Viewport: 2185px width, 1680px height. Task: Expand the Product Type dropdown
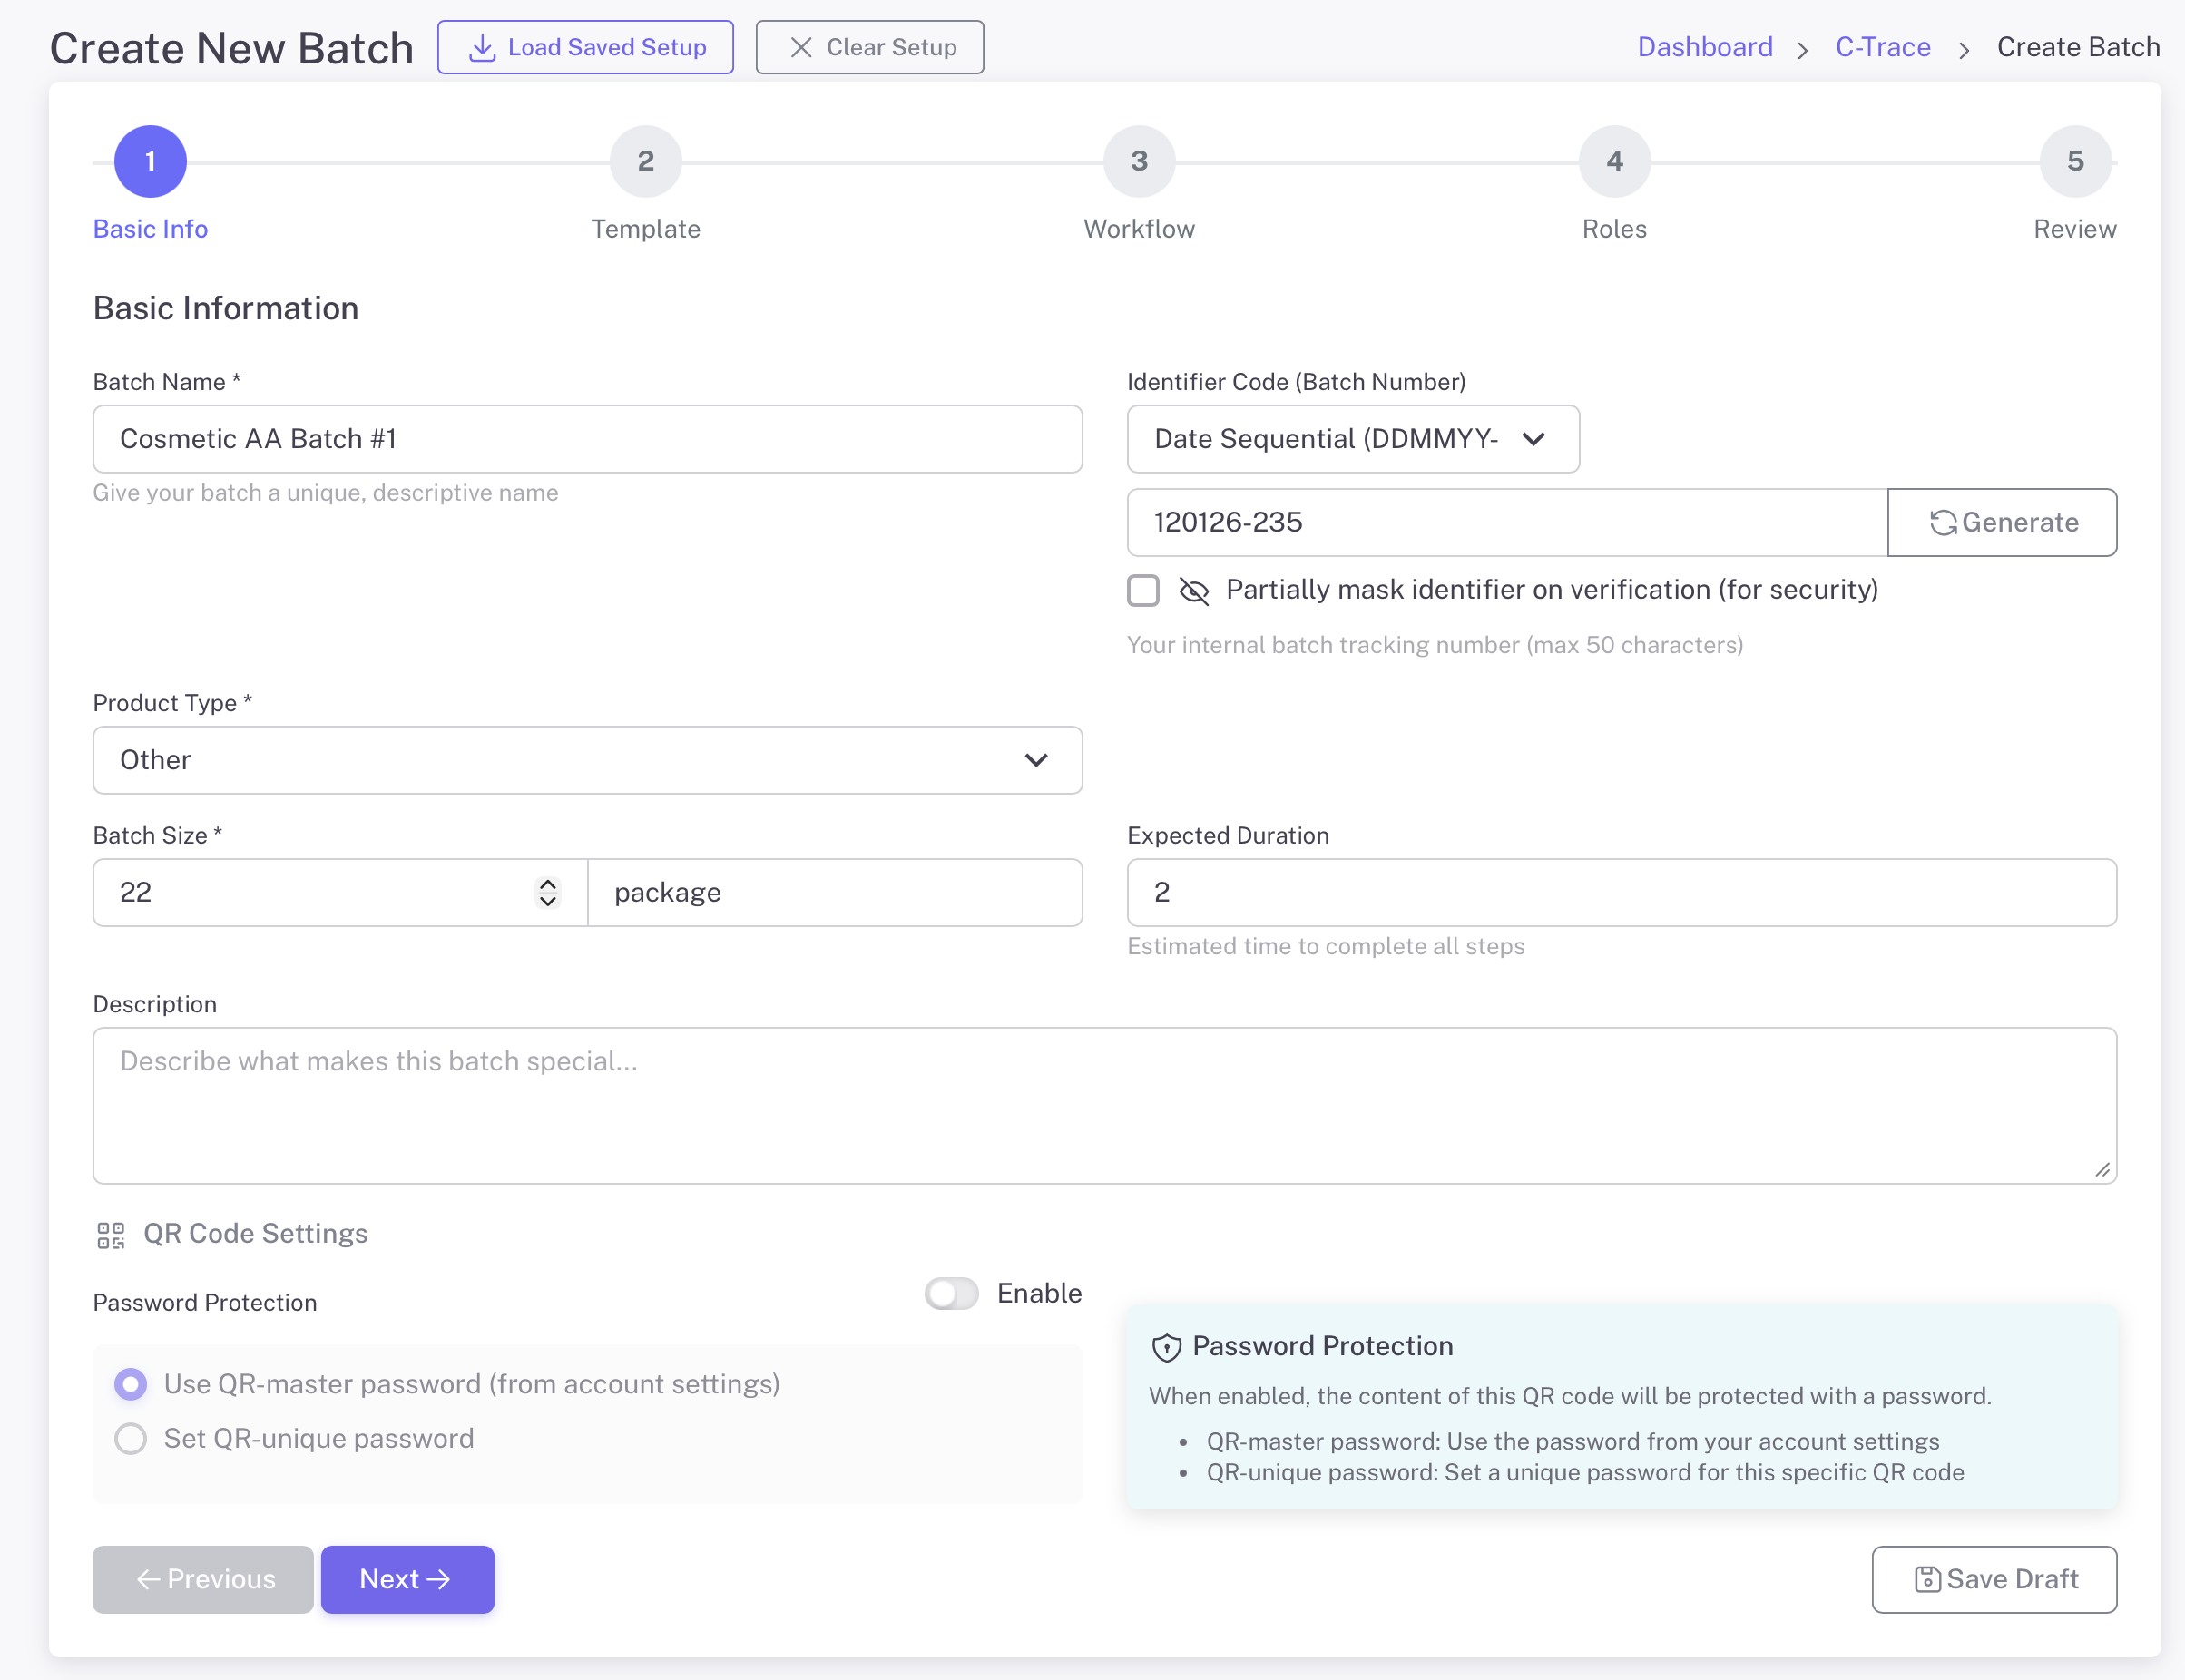click(587, 760)
